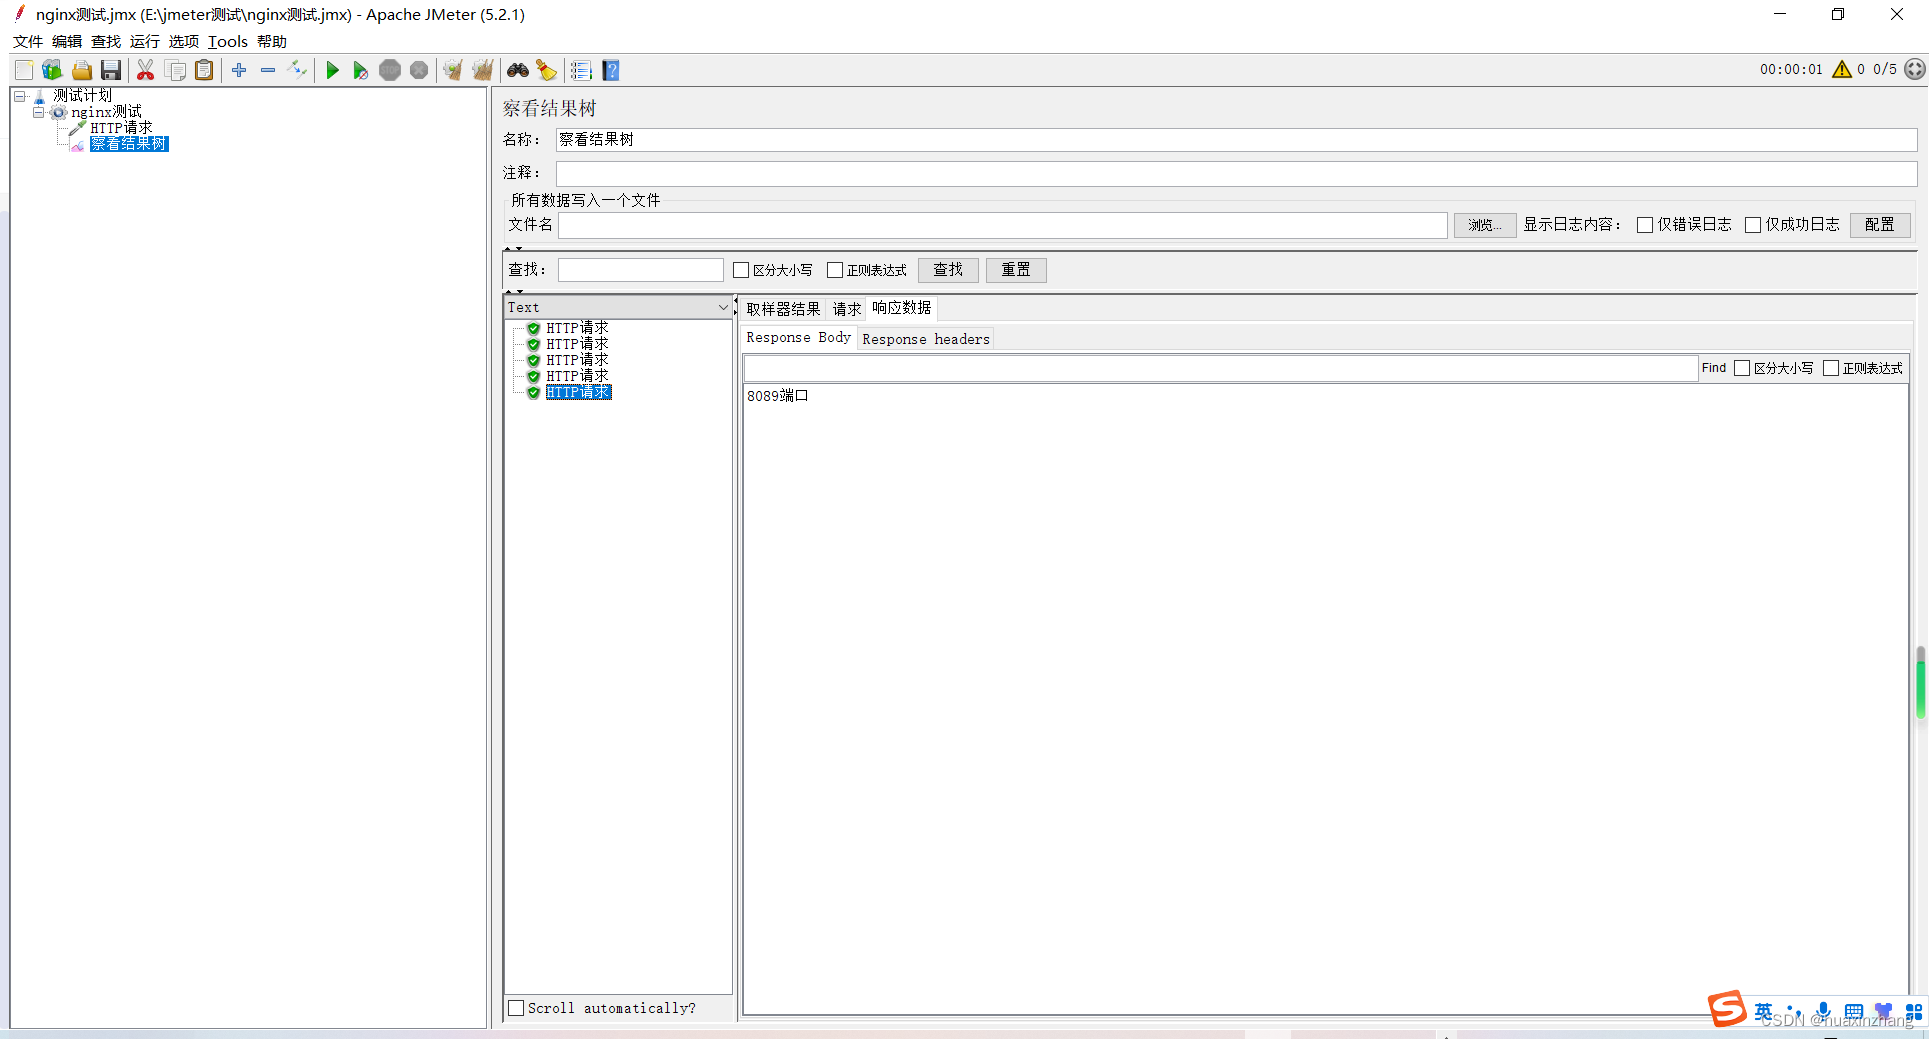Viewport: 1929px width, 1039px height.
Task: Click into the 查找 search text field
Action: point(640,270)
